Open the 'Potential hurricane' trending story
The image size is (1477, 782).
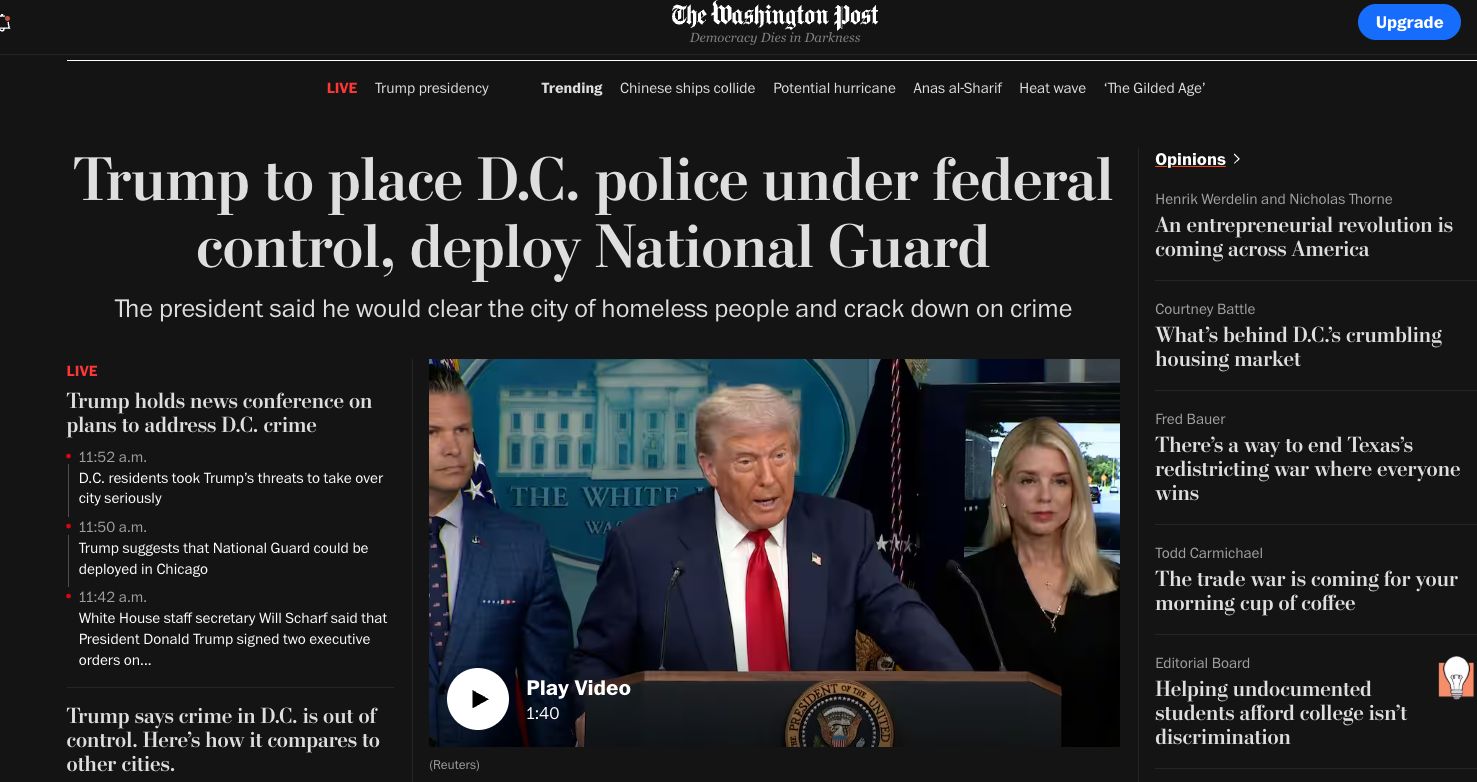(833, 88)
